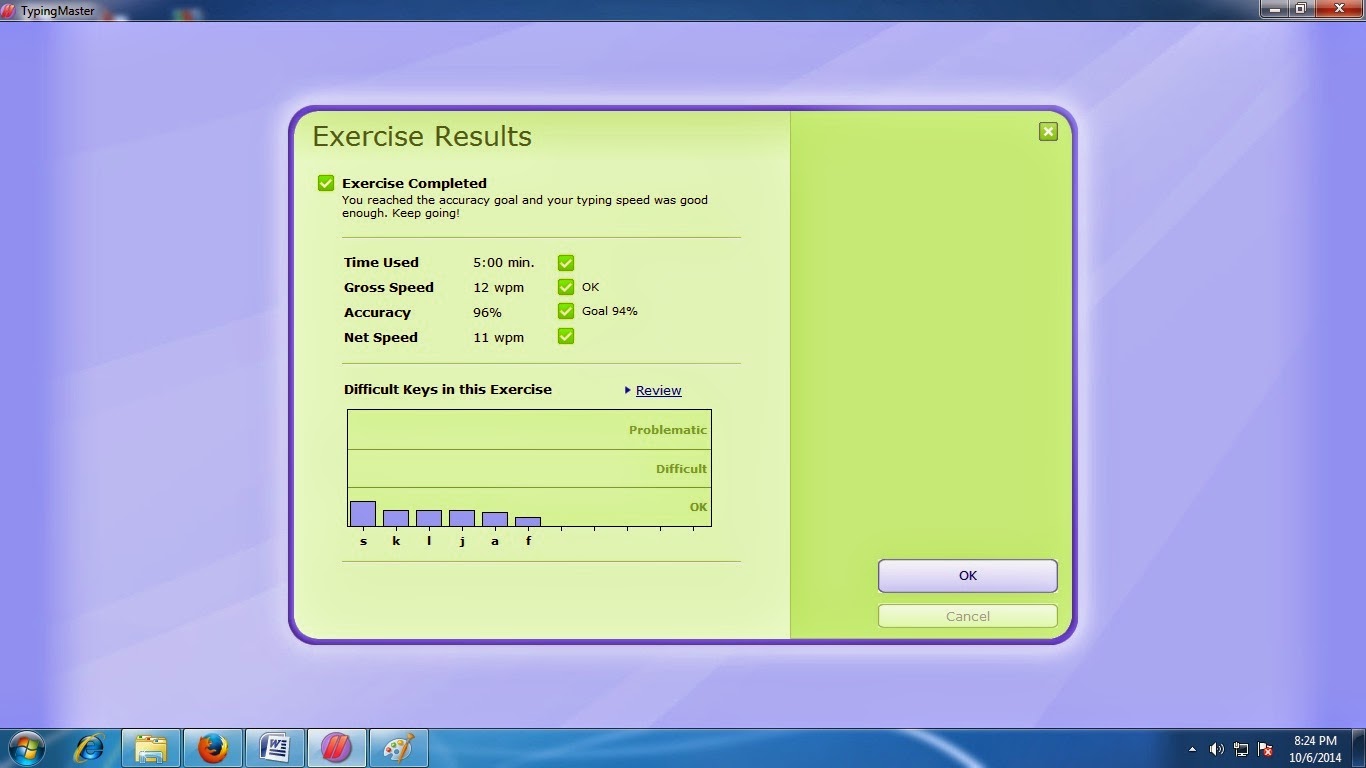Click the checkmark next to Net Speed
The image size is (1366, 768).
566,336
